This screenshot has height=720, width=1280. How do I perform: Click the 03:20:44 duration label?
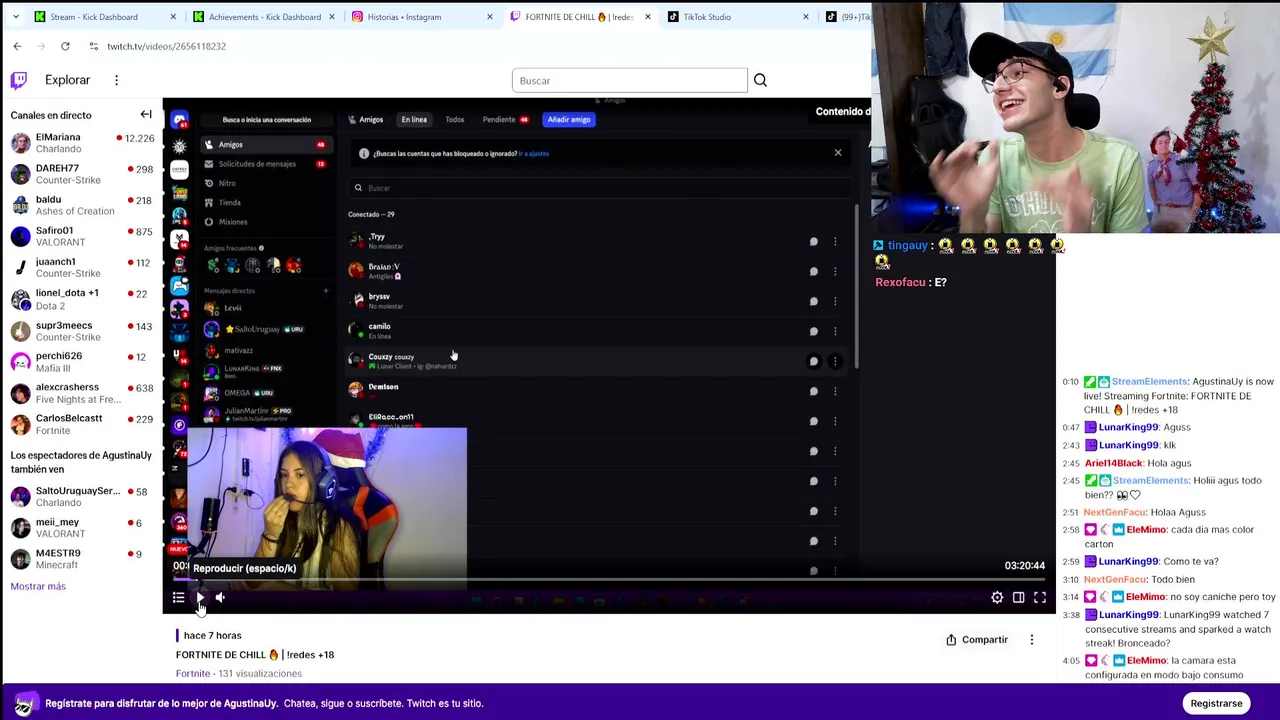pyautogui.click(x=1025, y=566)
